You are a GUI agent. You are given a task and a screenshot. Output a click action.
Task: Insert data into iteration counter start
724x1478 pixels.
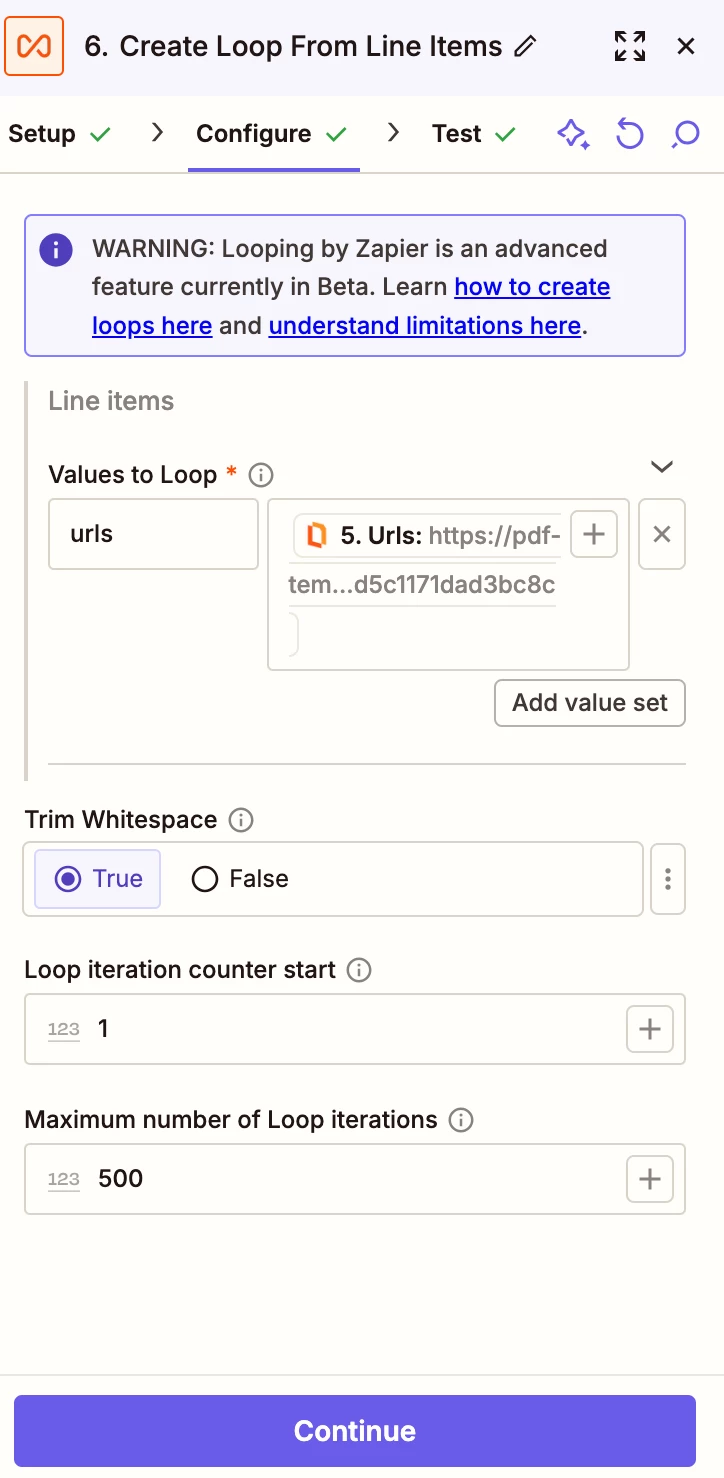[650, 1029]
